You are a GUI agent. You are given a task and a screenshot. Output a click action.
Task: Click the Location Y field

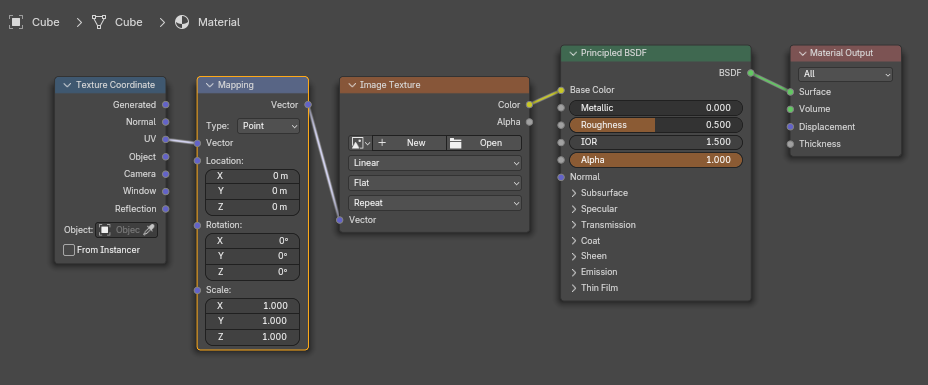(x=253, y=192)
